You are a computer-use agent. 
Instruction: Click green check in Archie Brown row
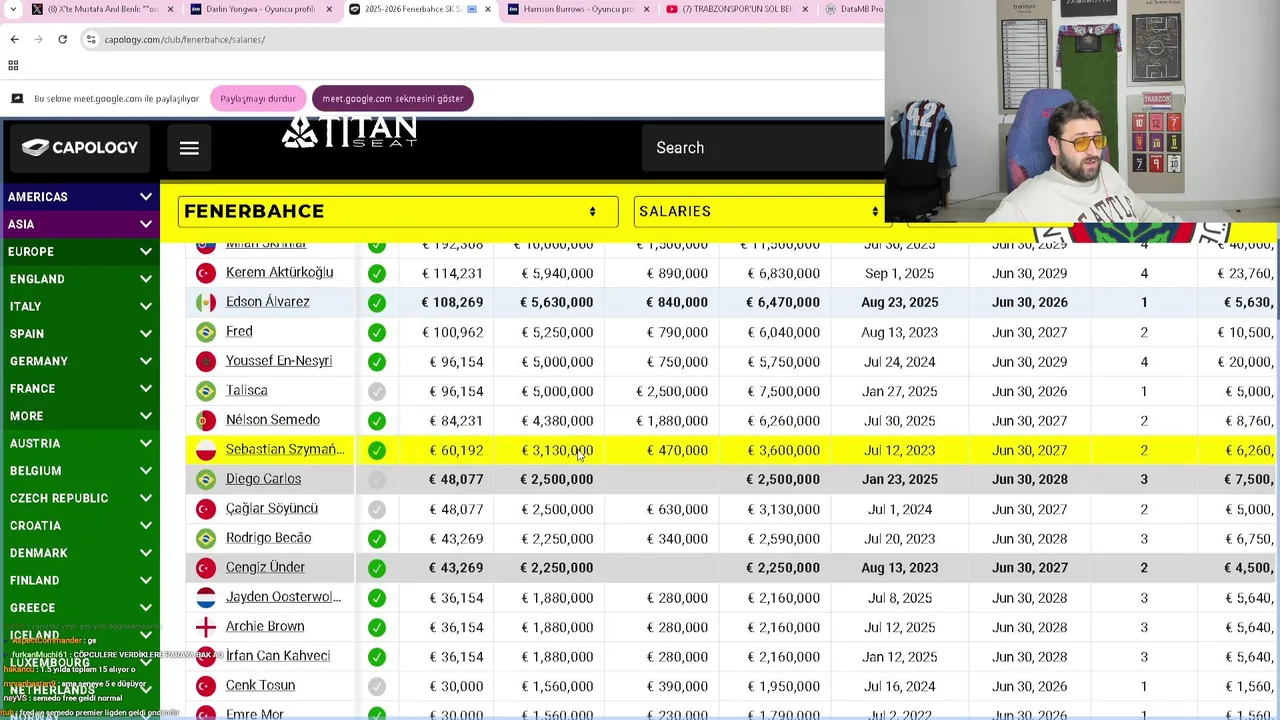click(x=377, y=627)
